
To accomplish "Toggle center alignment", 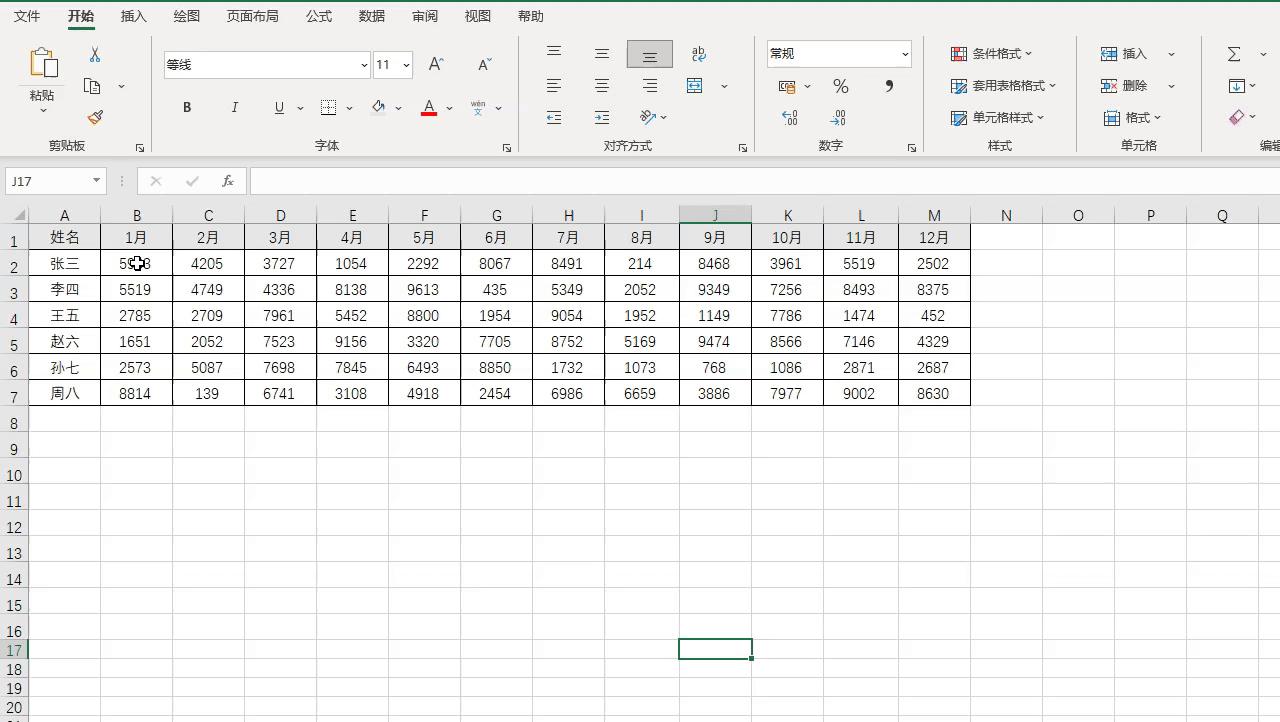I will coord(601,85).
